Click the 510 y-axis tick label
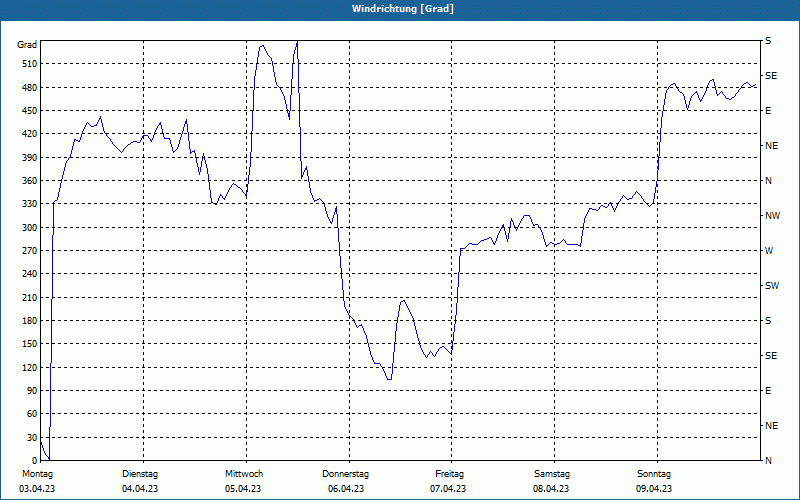 point(31,64)
